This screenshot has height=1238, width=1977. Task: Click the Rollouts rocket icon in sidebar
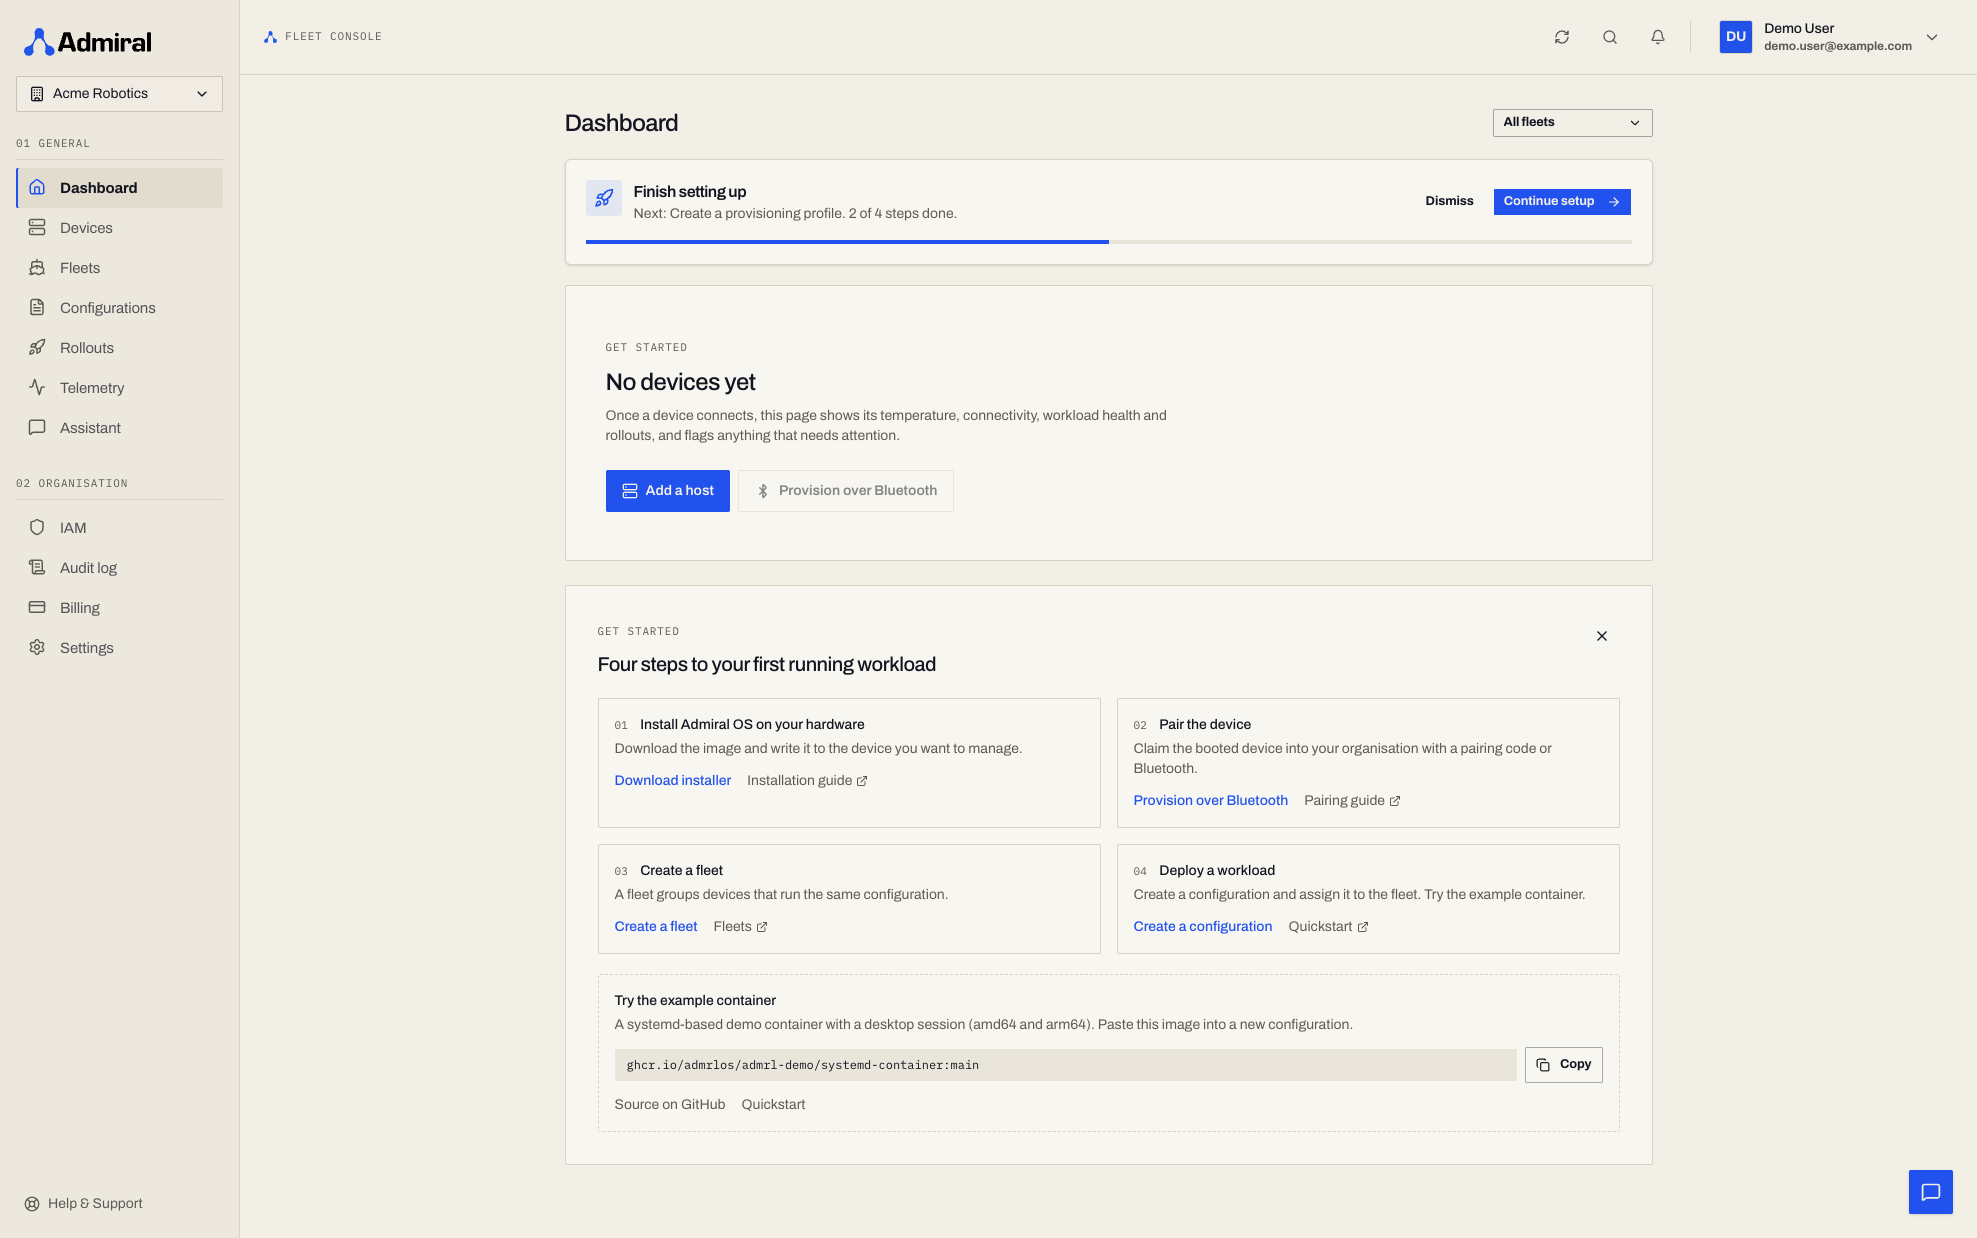click(37, 348)
